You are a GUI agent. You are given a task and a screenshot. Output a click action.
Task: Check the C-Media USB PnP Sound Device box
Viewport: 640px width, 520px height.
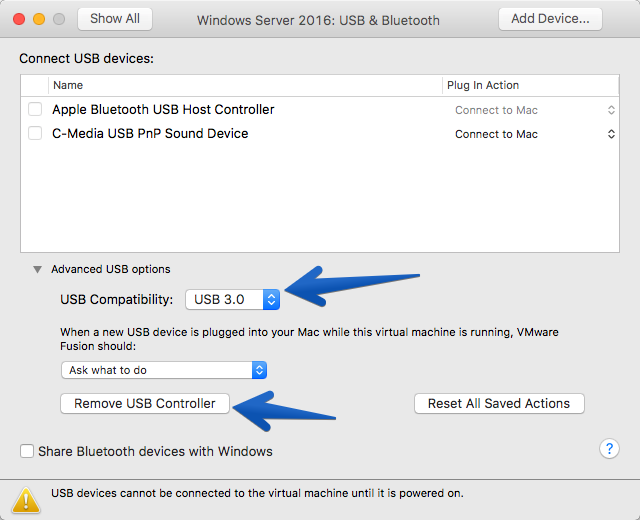[35, 133]
